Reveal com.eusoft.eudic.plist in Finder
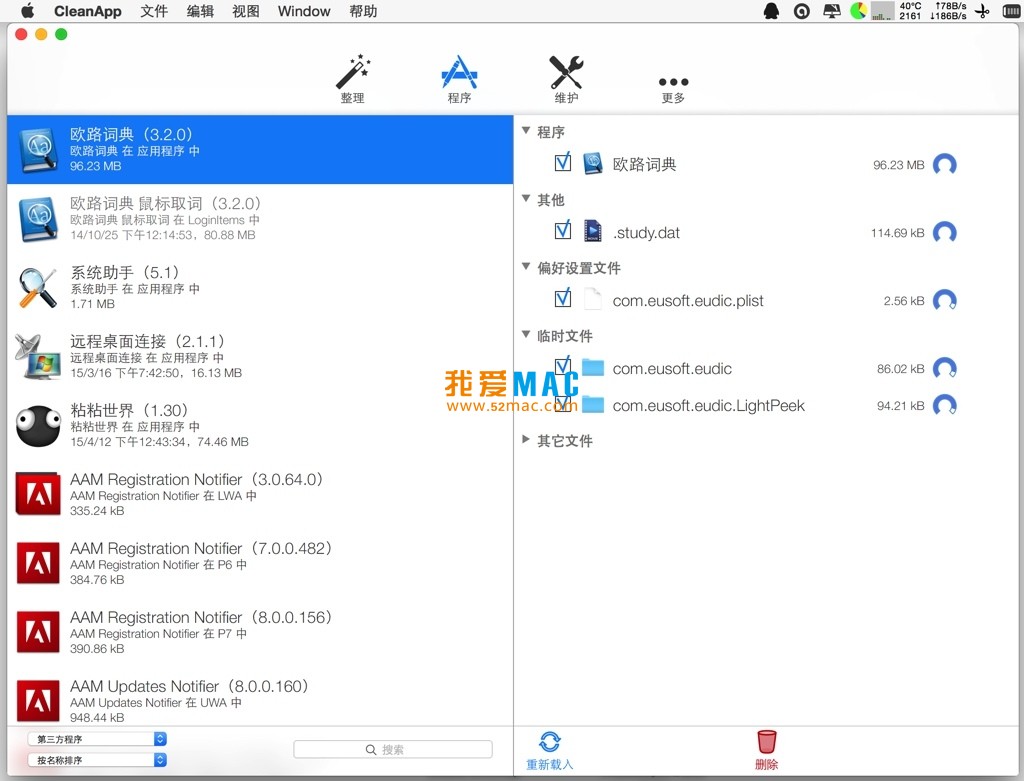This screenshot has width=1024, height=781. (945, 300)
